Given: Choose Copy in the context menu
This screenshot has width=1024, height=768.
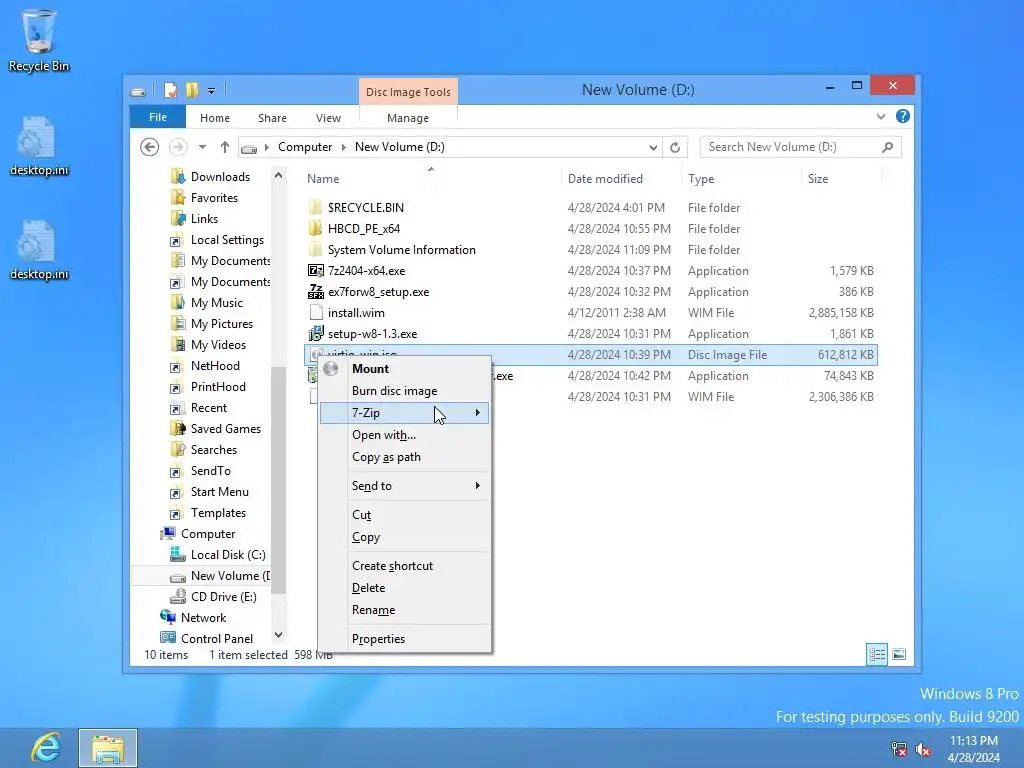Looking at the screenshot, I should [405, 537].
